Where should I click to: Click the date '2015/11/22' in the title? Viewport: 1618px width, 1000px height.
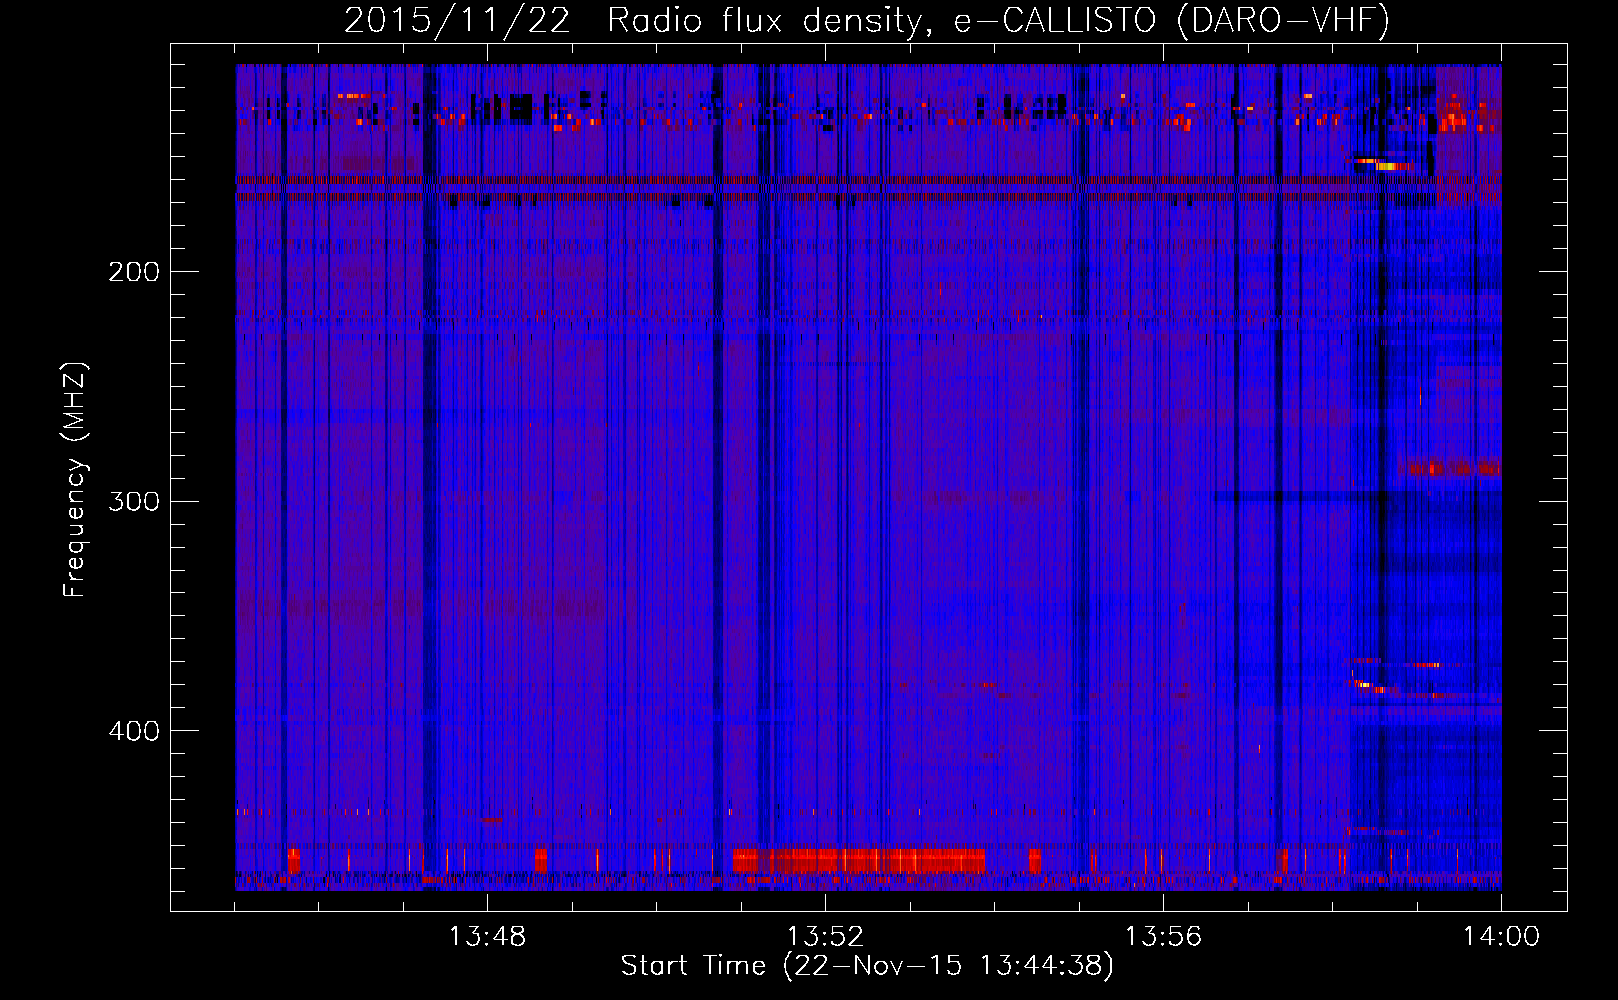click(x=457, y=20)
